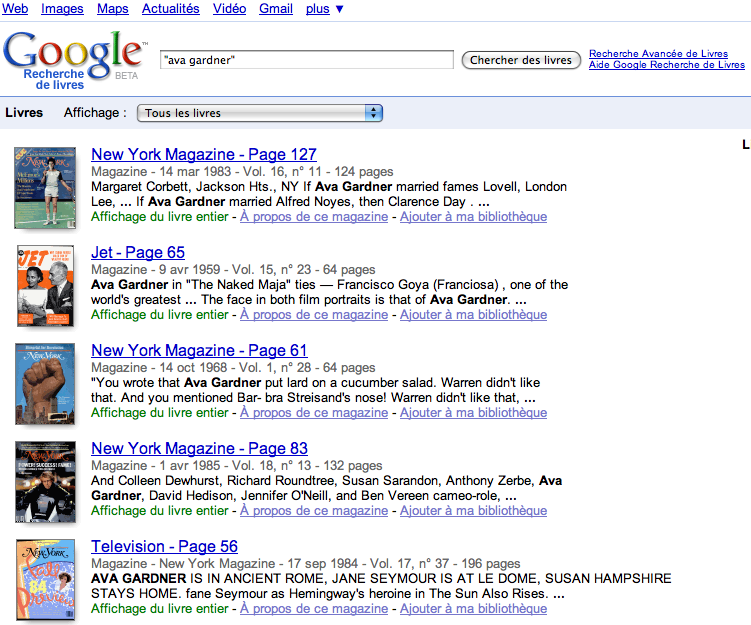
Task: Add New York Magazine Page 61 to bibliothèque
Action: click(474, 412)
